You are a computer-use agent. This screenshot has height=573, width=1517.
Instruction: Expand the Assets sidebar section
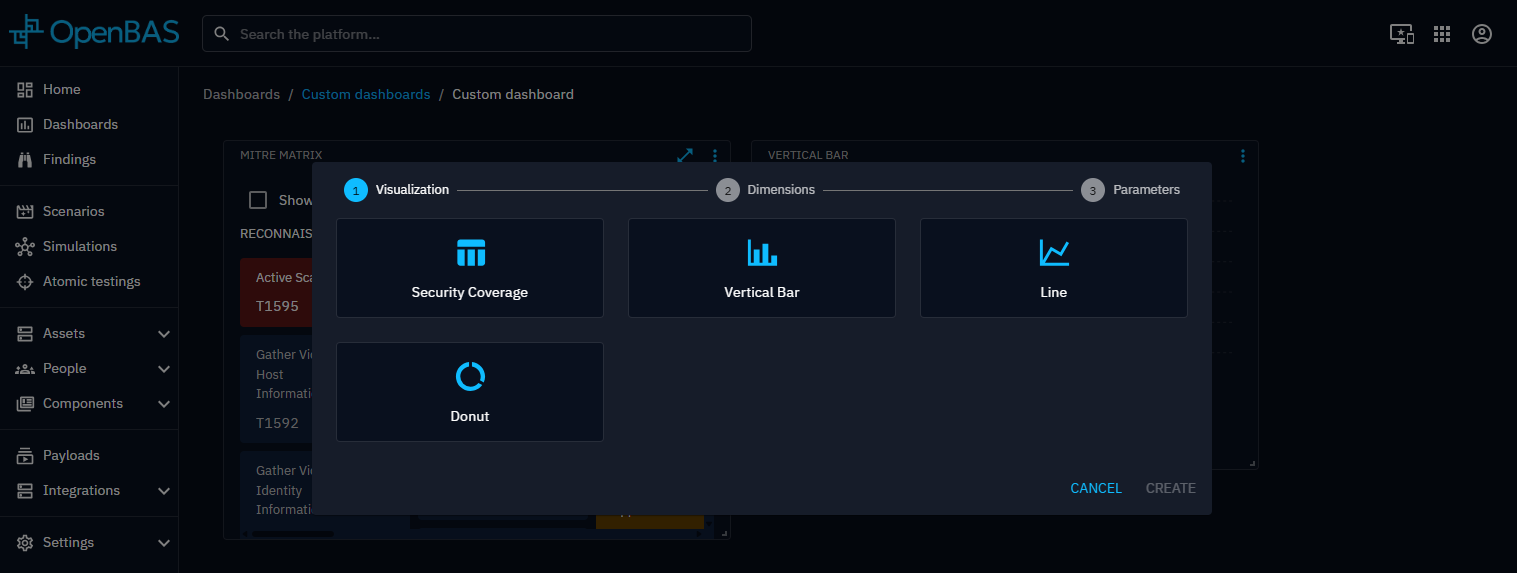pos(164,334)
